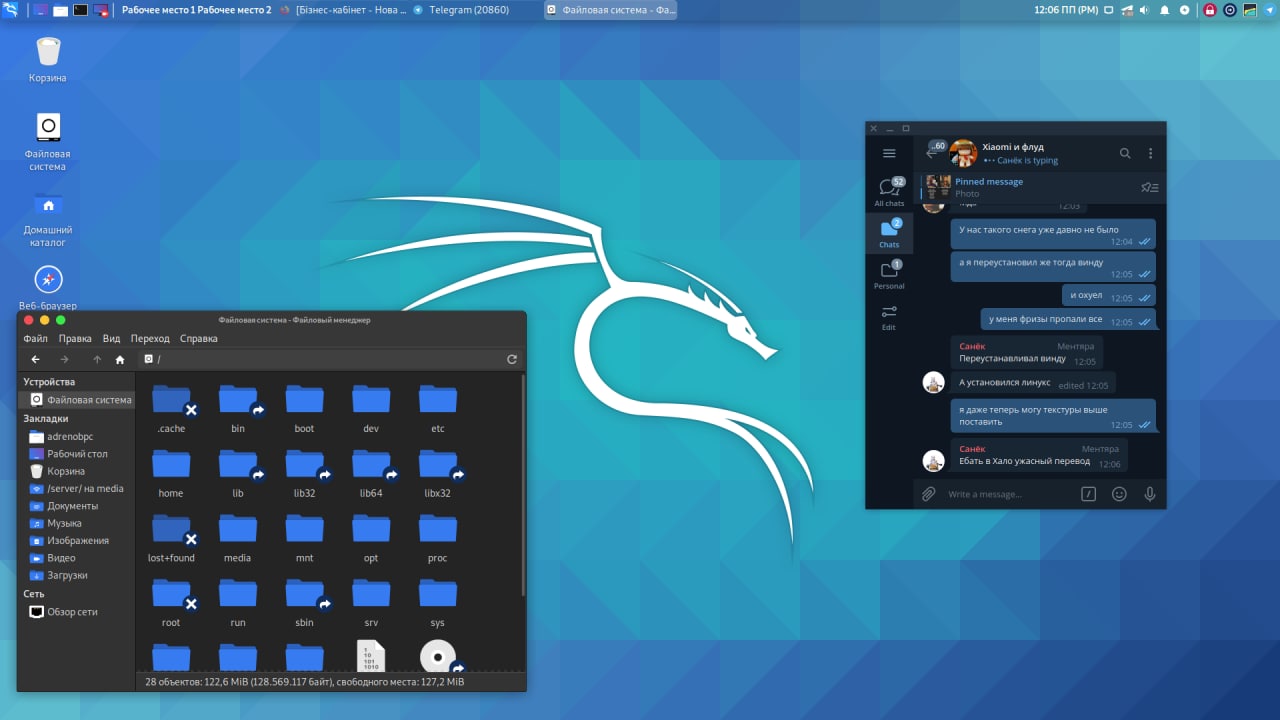Image resolution: width=1280 pixels, height=720 pixels.
Task: Go back from the Xiaomi и флуд chat
Action: (x=932, y=153)
